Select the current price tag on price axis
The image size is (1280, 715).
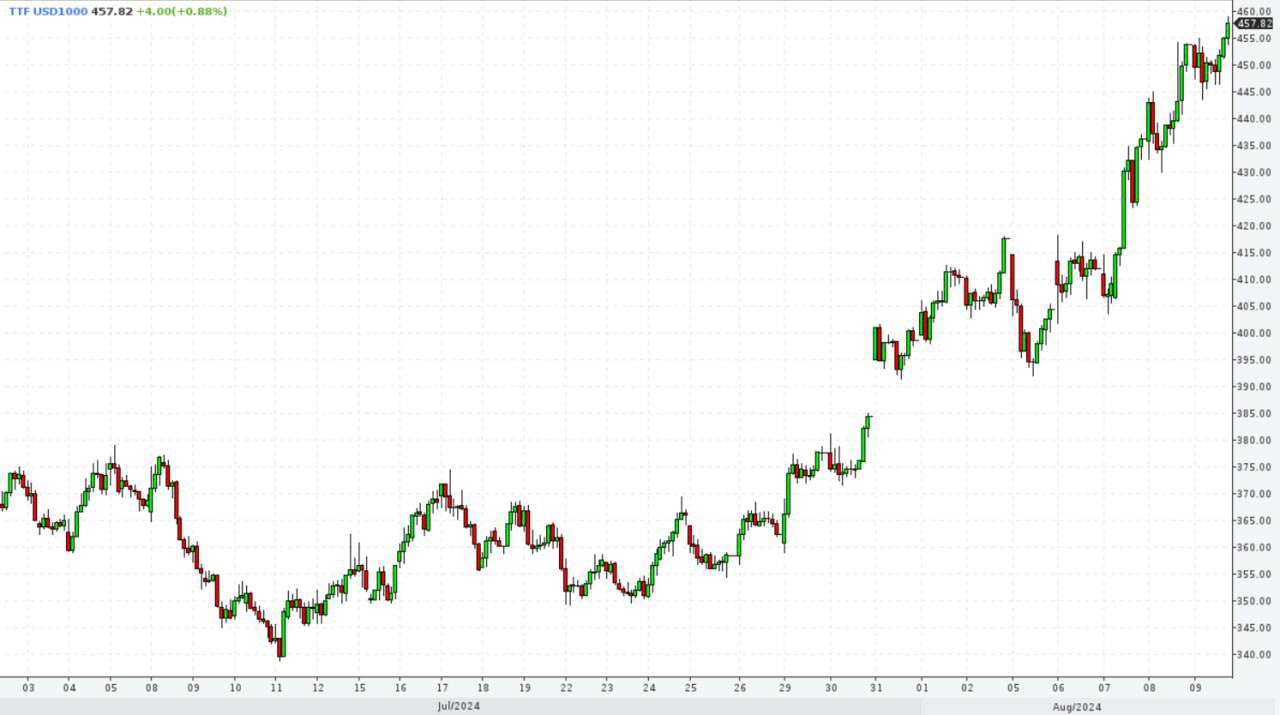coord(1257,23)
